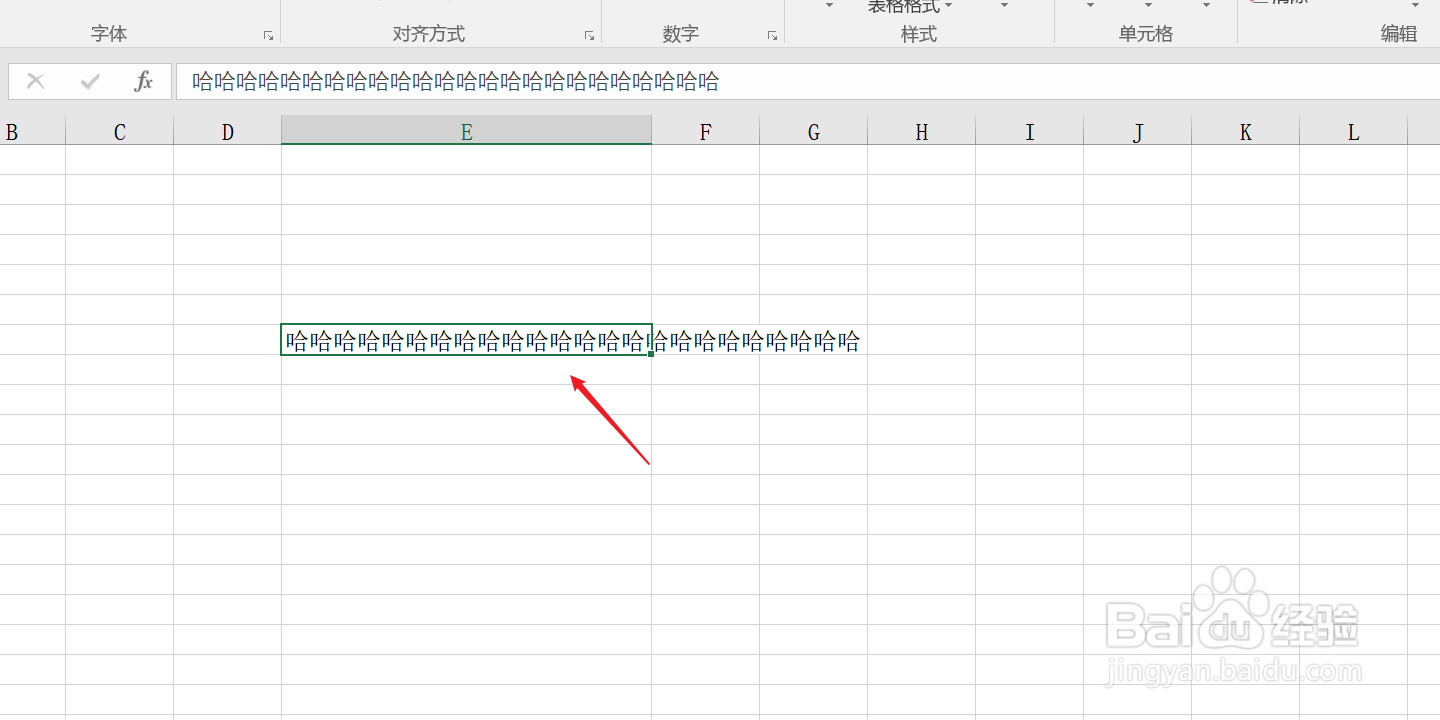Select column L by clicking its header
The width and height of the screenshot is (1440, 720).
coord(1352,131)
